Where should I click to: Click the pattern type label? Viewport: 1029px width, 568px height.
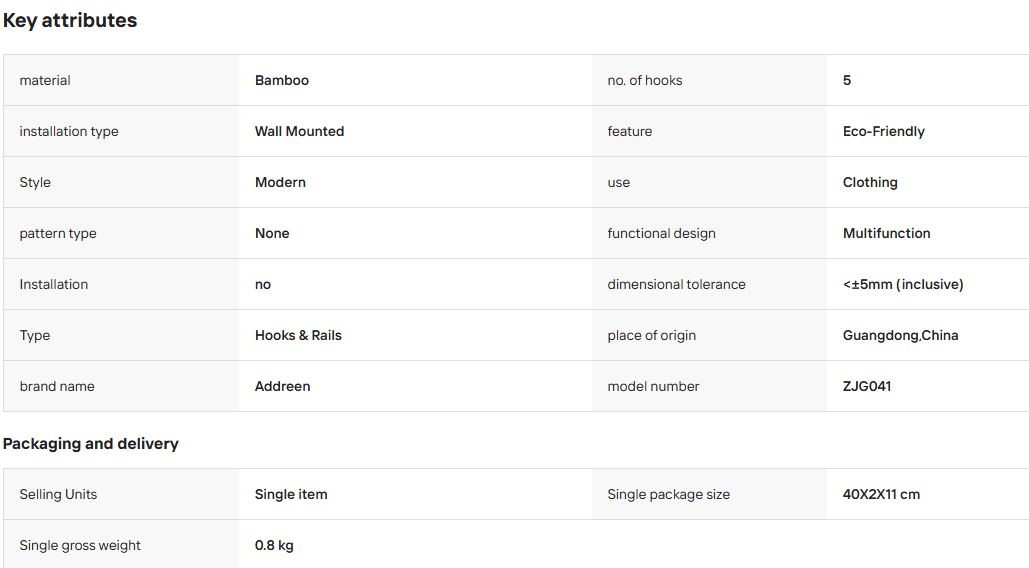58,233
